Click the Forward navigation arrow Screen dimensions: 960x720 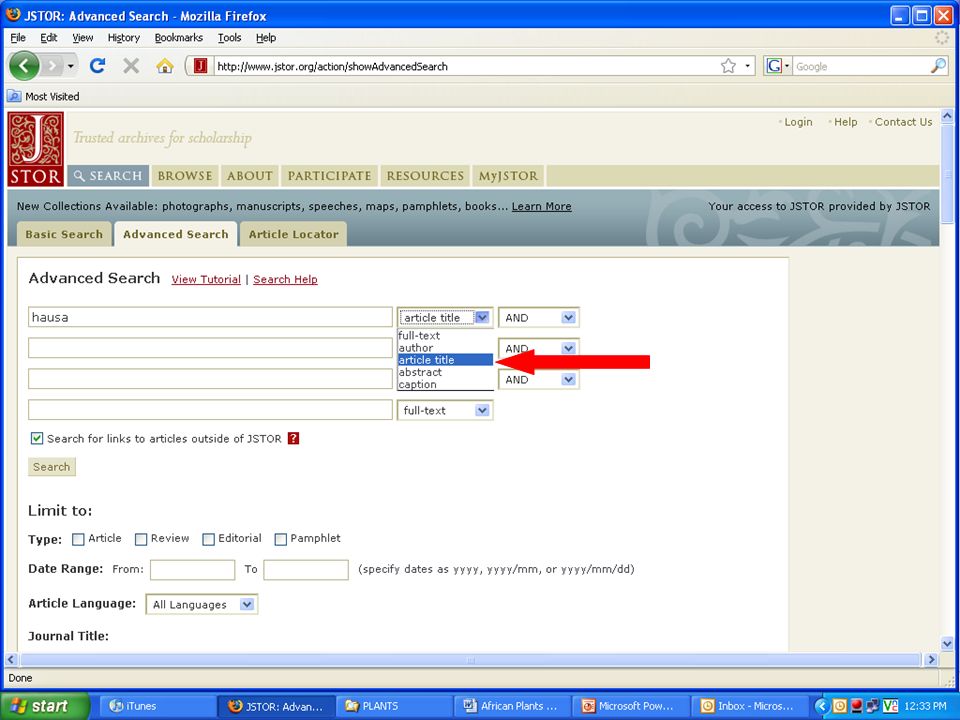coord(53,66)
